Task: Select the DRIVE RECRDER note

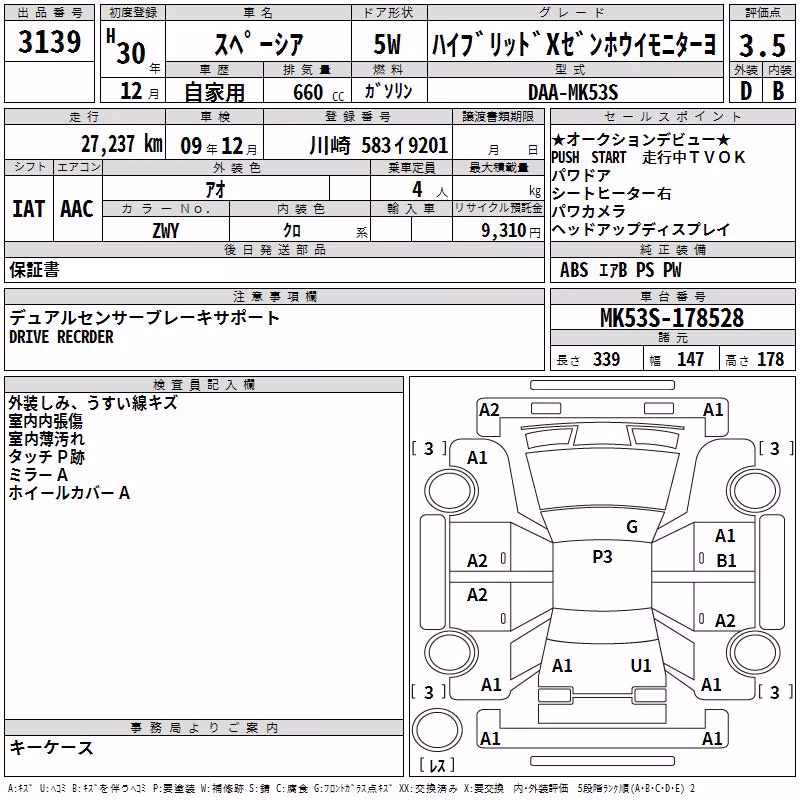Action: pos(61,337)
